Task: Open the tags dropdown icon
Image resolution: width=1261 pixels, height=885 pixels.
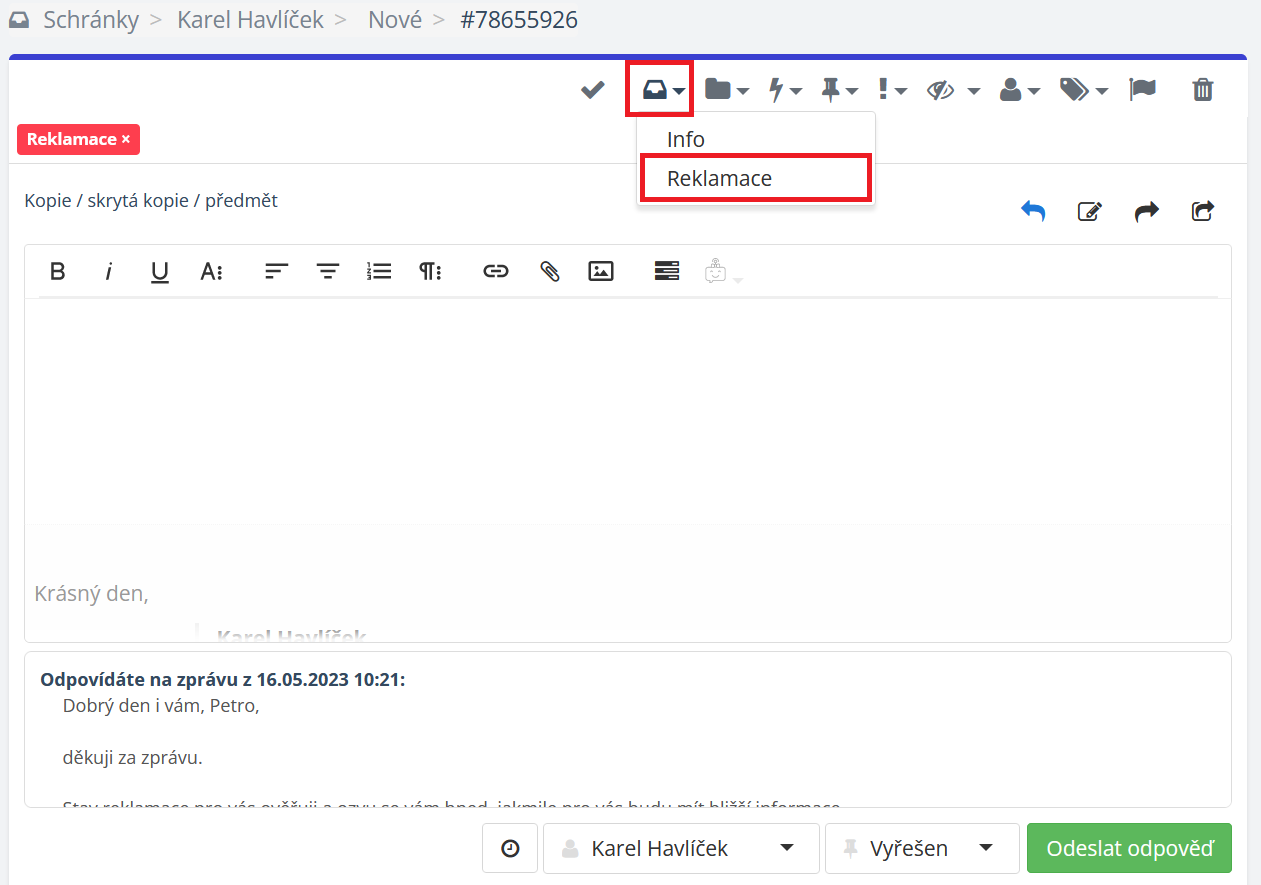Action: pos(1083,90)
